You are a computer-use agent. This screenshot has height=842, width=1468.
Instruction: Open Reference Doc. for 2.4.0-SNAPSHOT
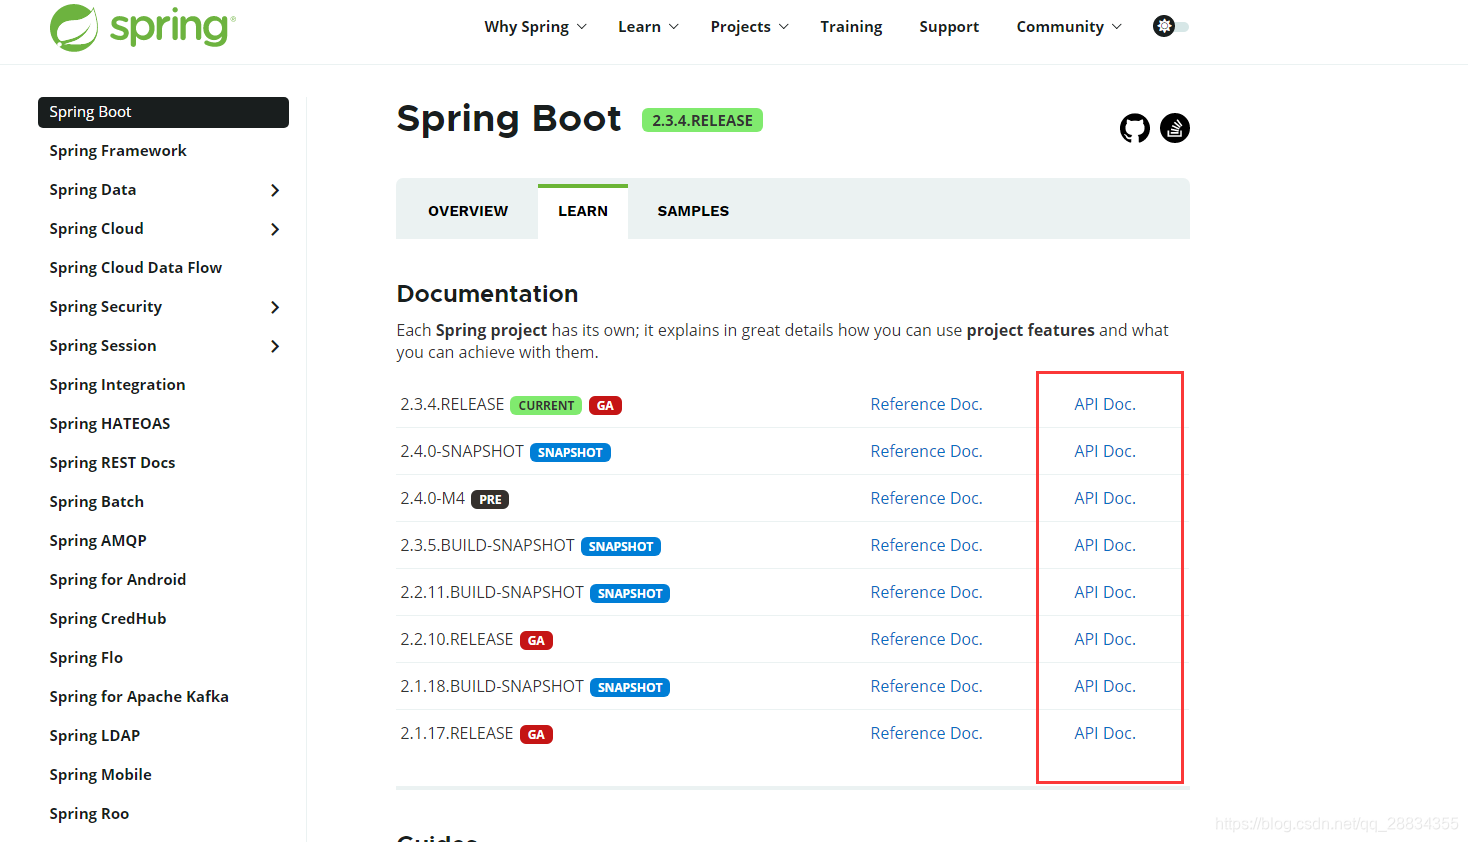(926, 451)
